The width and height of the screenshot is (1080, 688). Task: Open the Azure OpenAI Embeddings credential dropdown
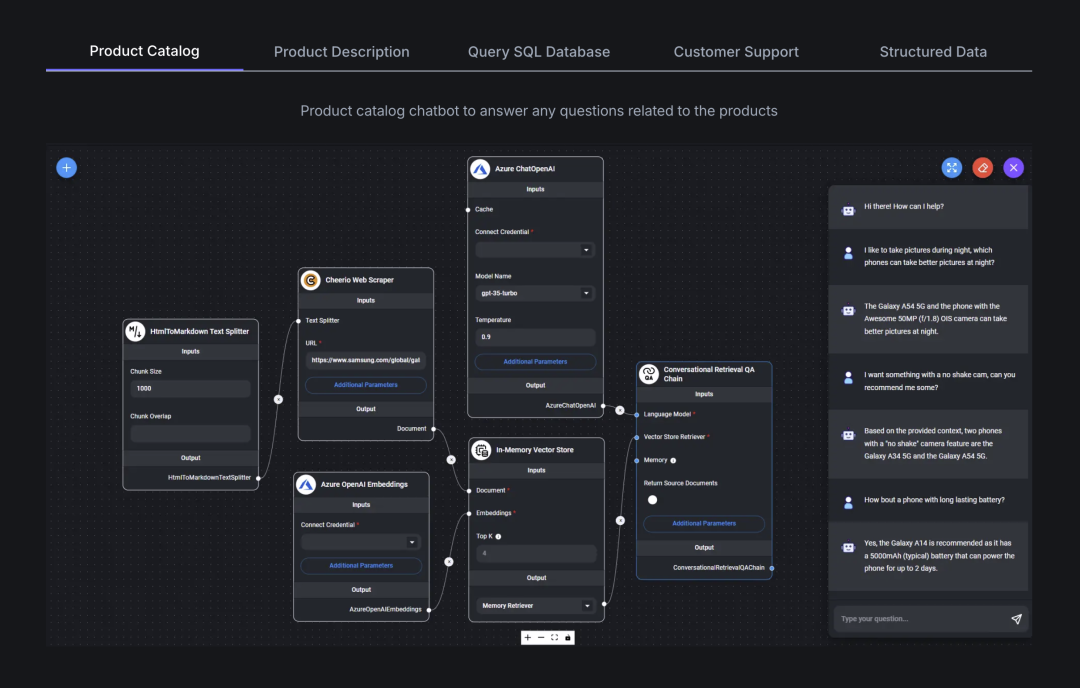(x=360, y=542)
